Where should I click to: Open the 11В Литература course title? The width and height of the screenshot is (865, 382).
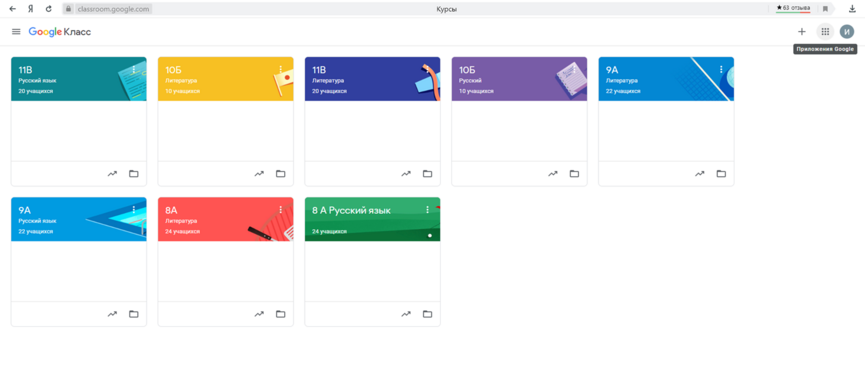point(319,70)
